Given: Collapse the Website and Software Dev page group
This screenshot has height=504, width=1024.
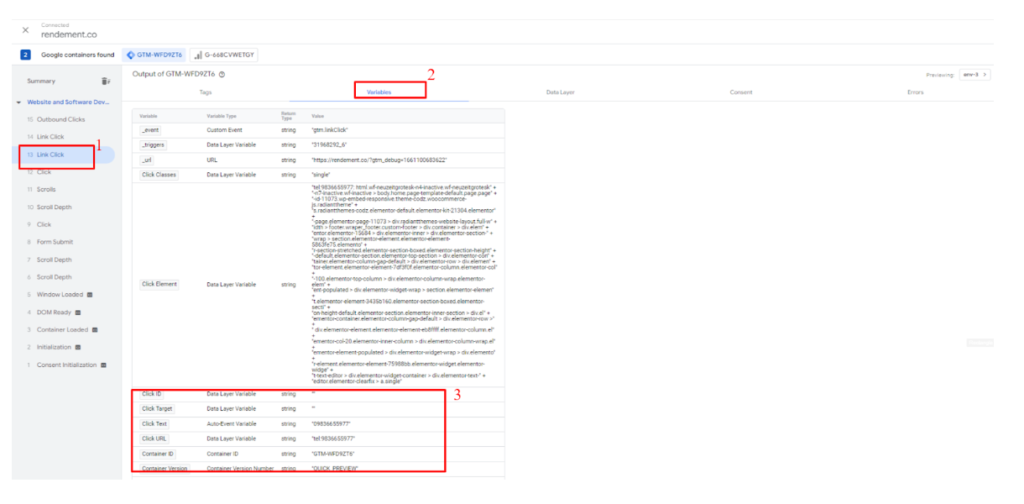Looking at the screenshot, I should click(19, 102).
